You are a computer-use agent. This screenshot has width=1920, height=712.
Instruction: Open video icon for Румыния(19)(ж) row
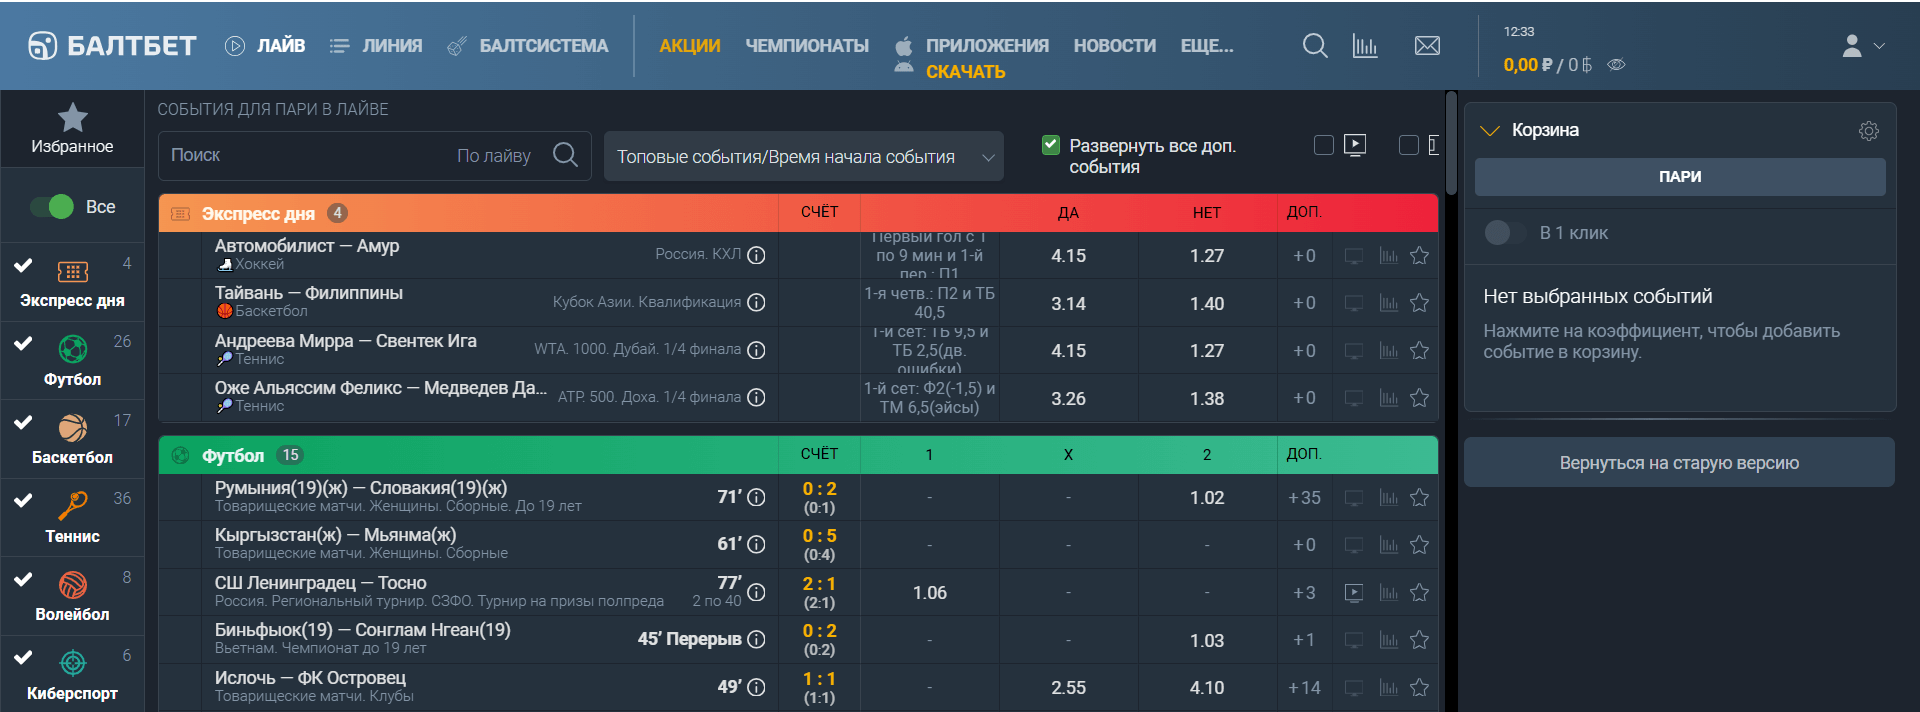tap(1354, 498)
